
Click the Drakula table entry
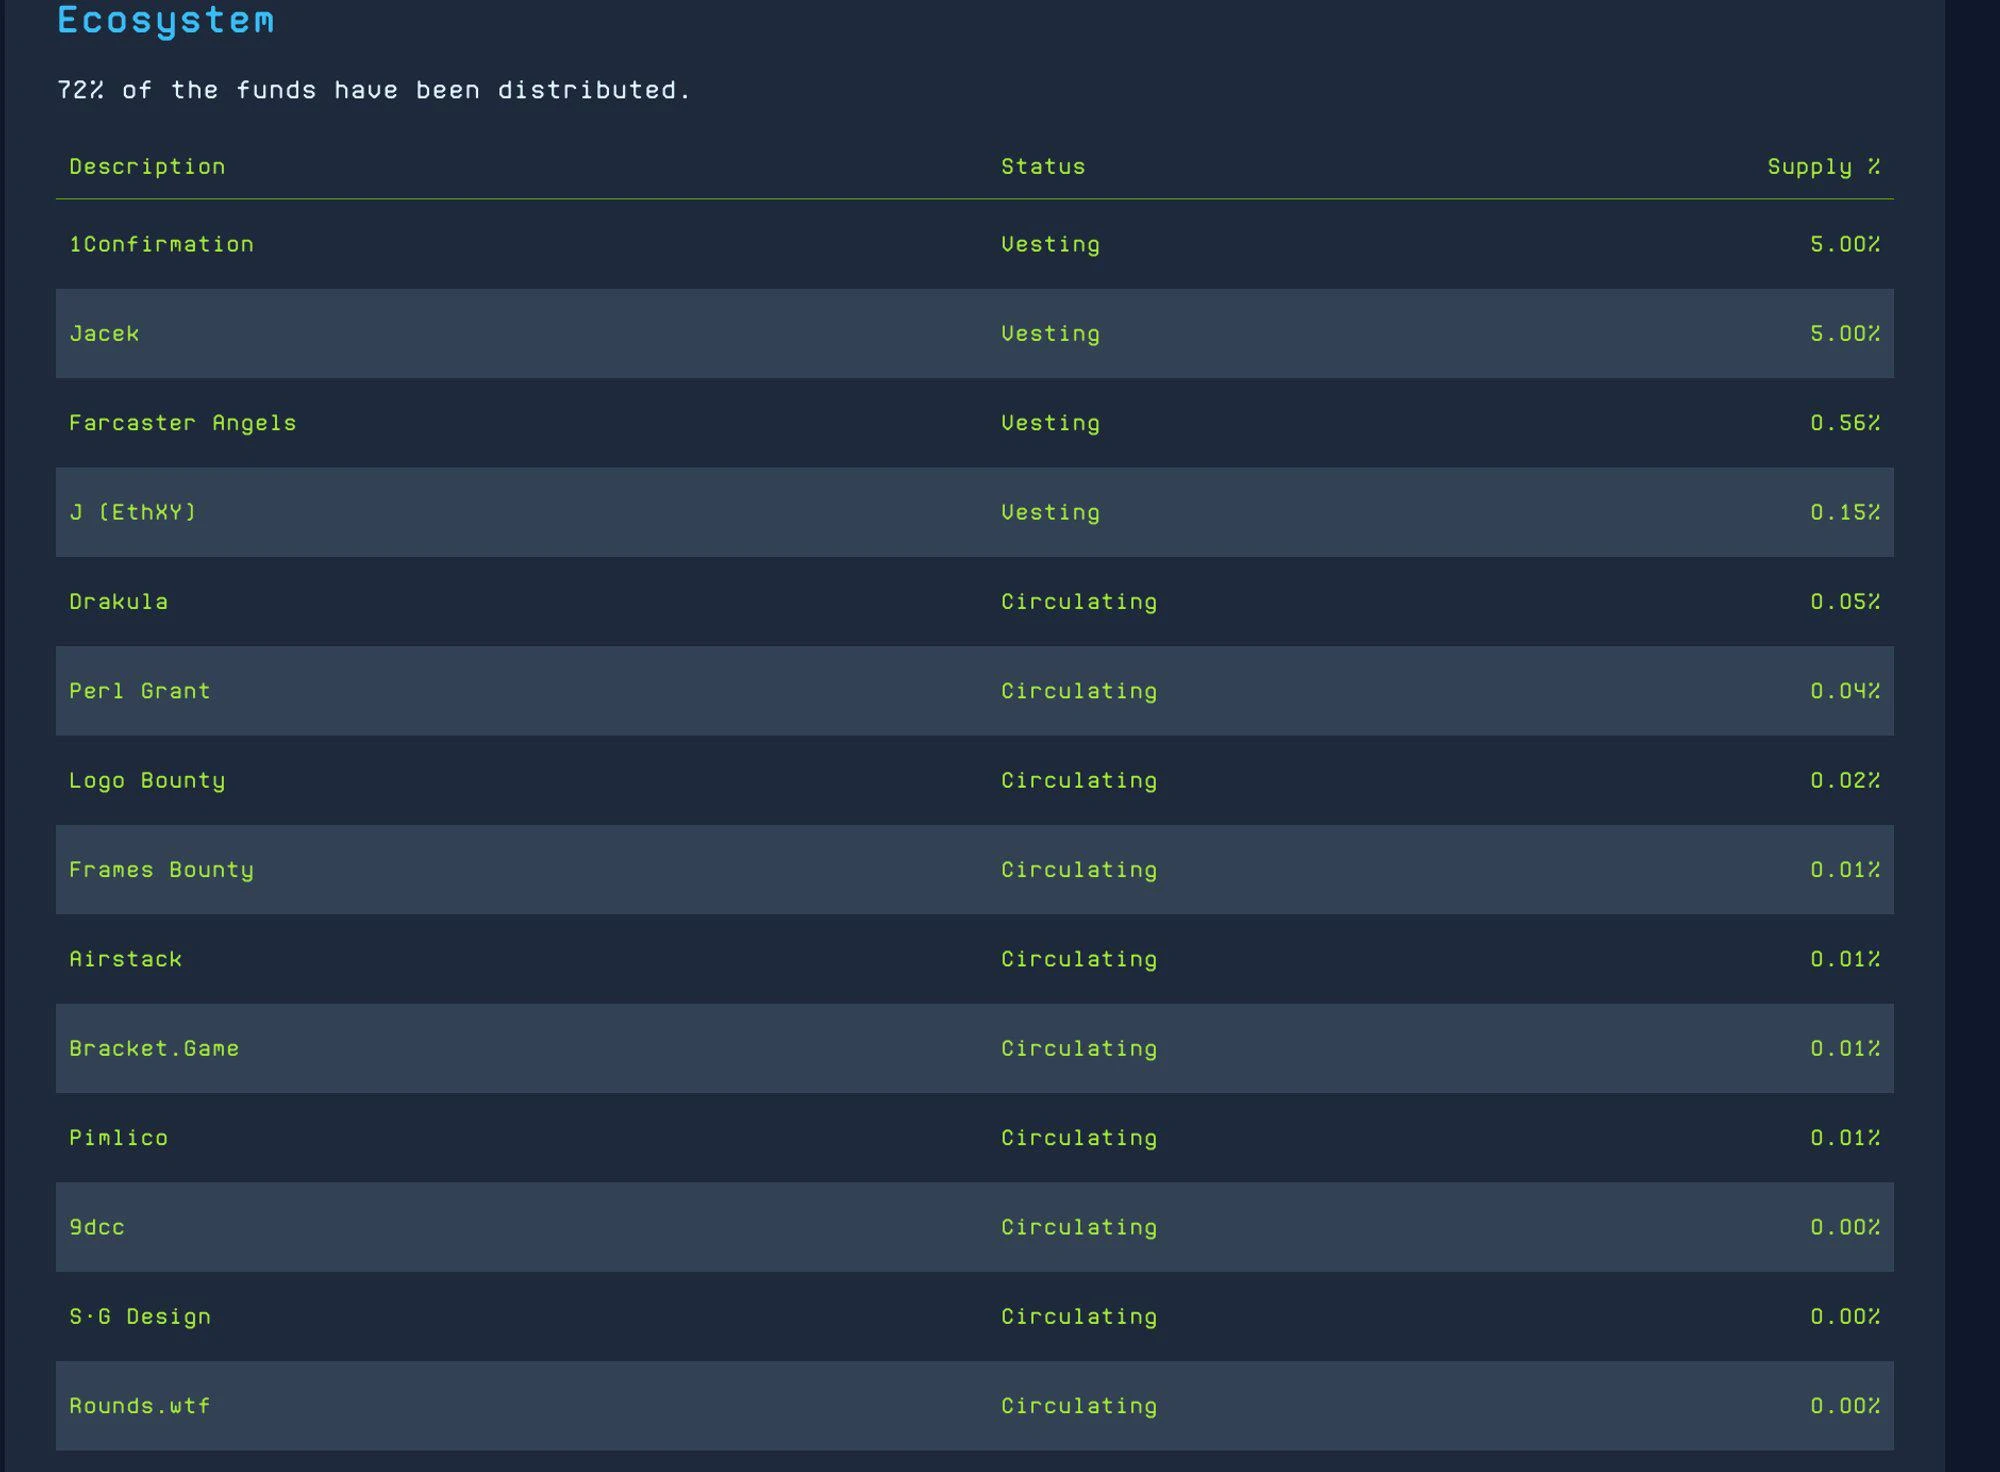pyautogui.click(x=118, y=602)
